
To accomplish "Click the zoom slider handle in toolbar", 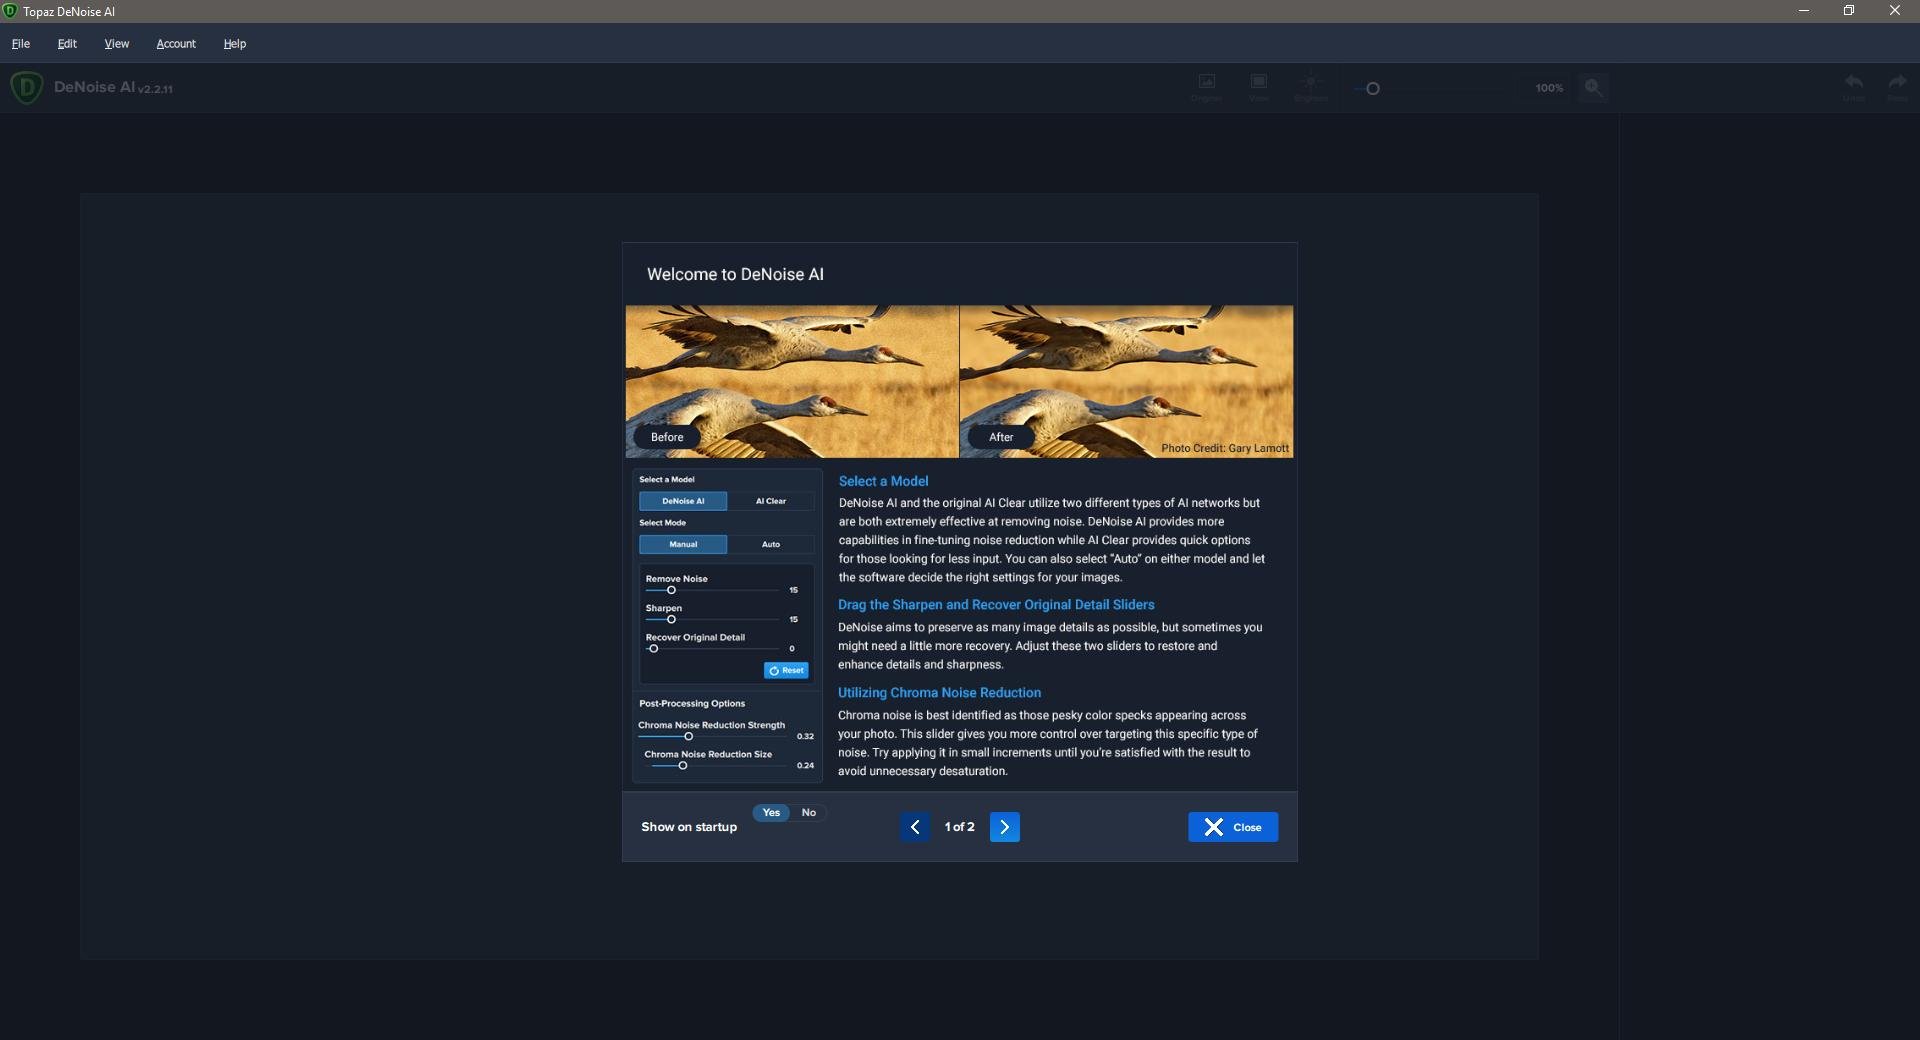I will [1373, 89].
